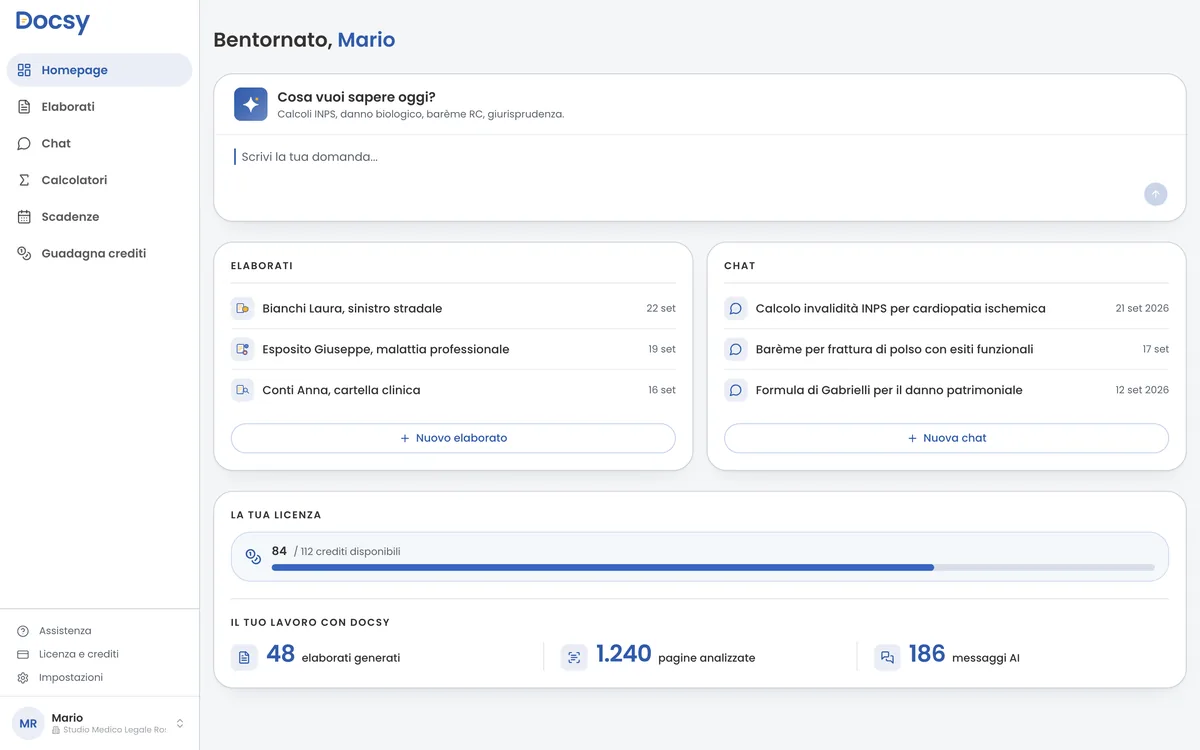The height and width of the screenshot is (750, 1200).
Task: Open chat Formula di Gabrielli danno patrimoniale
Action: [946, 390]
